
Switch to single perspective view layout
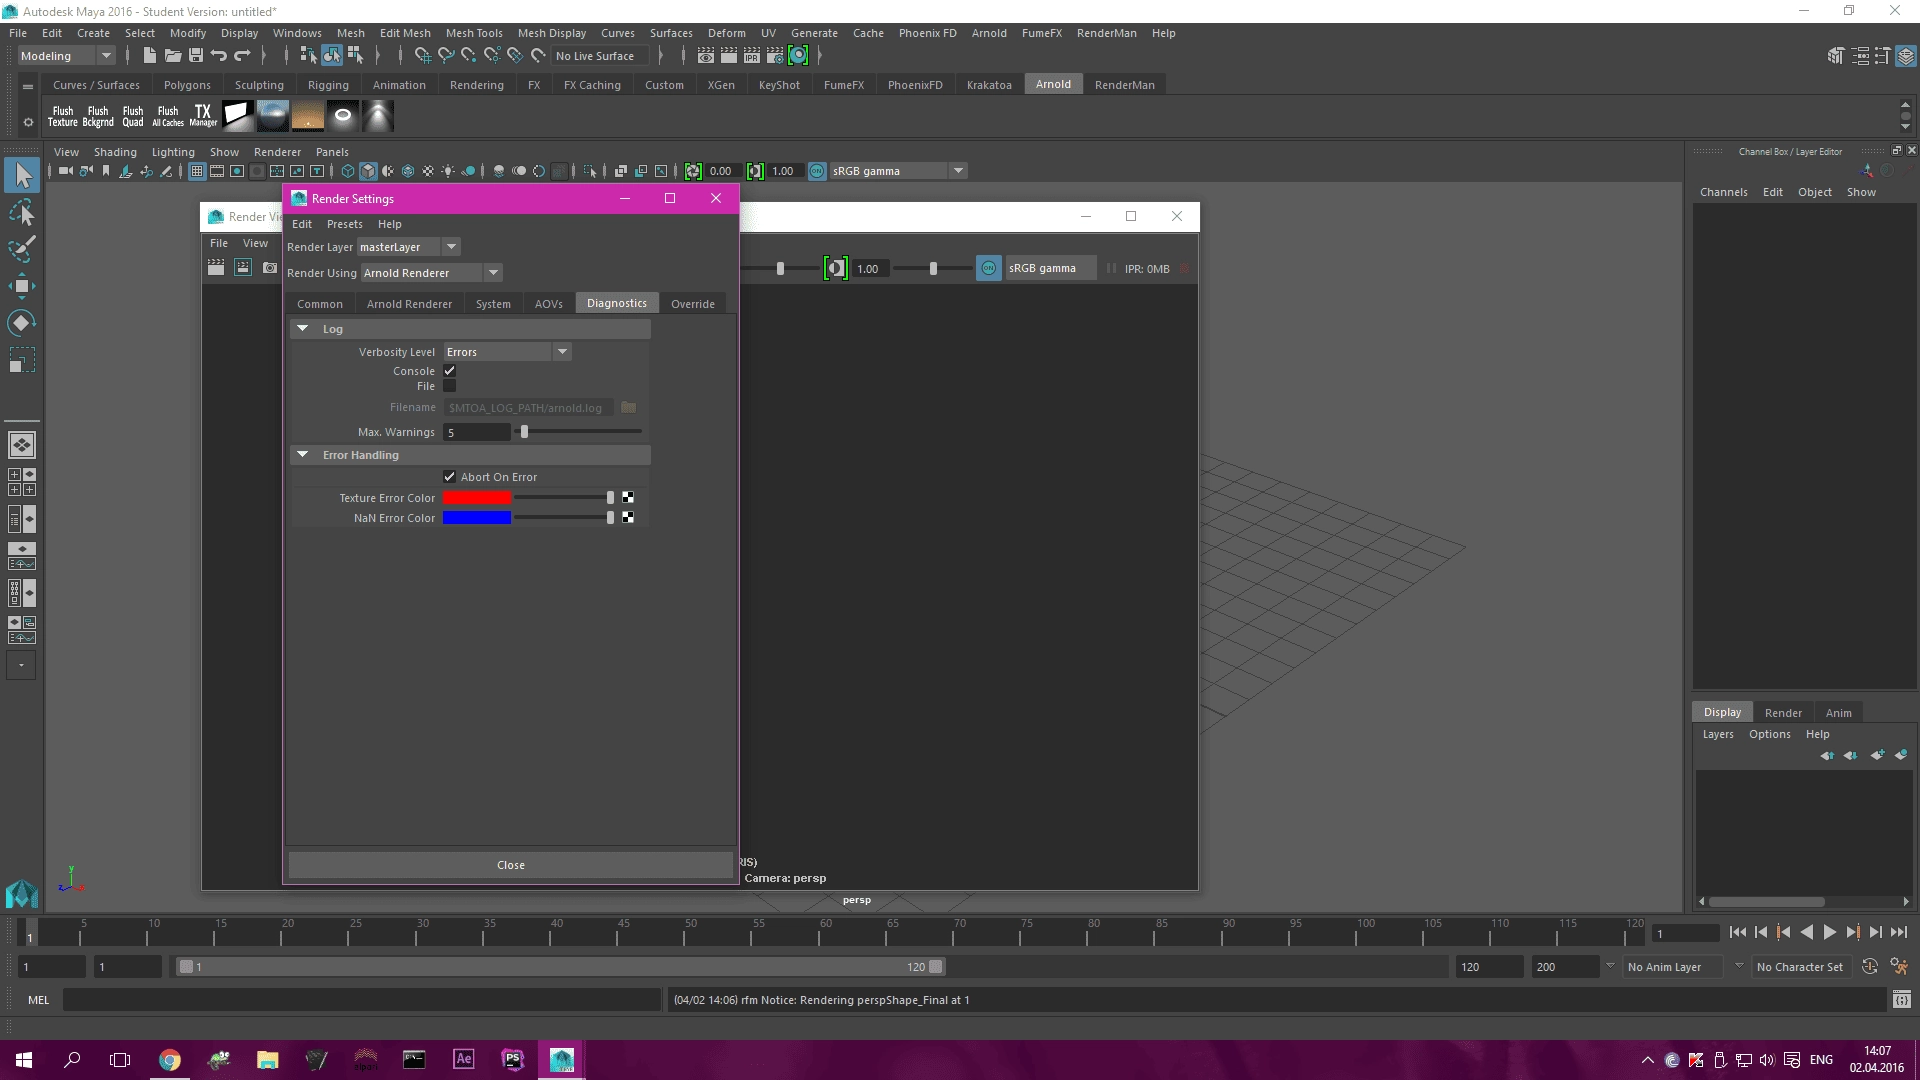[x=22, y=444]
